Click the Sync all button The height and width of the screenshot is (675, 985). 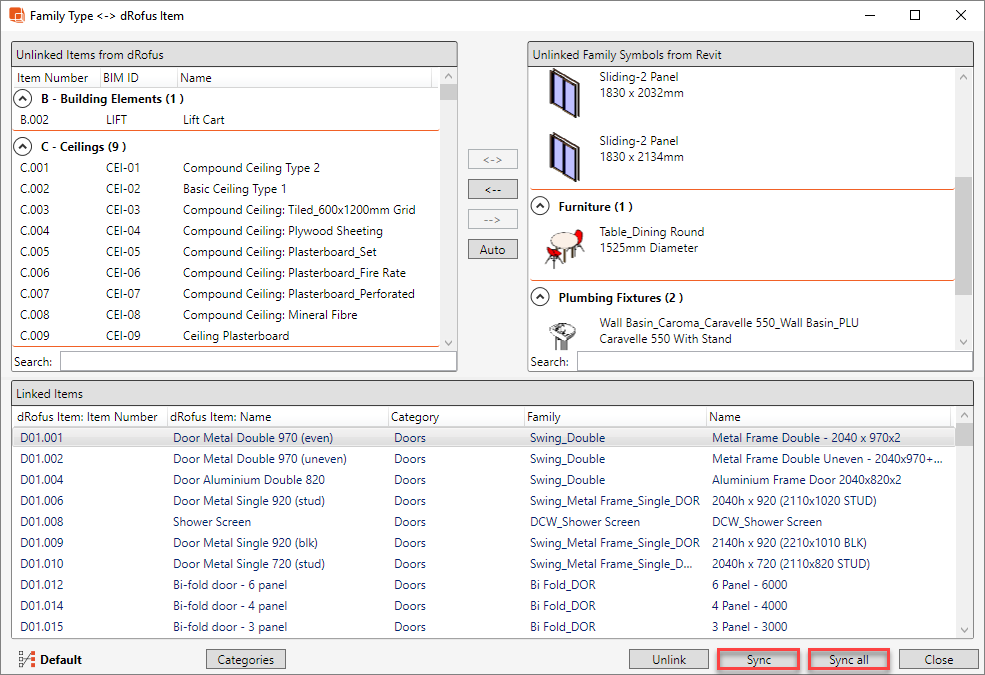pos(848,659)
